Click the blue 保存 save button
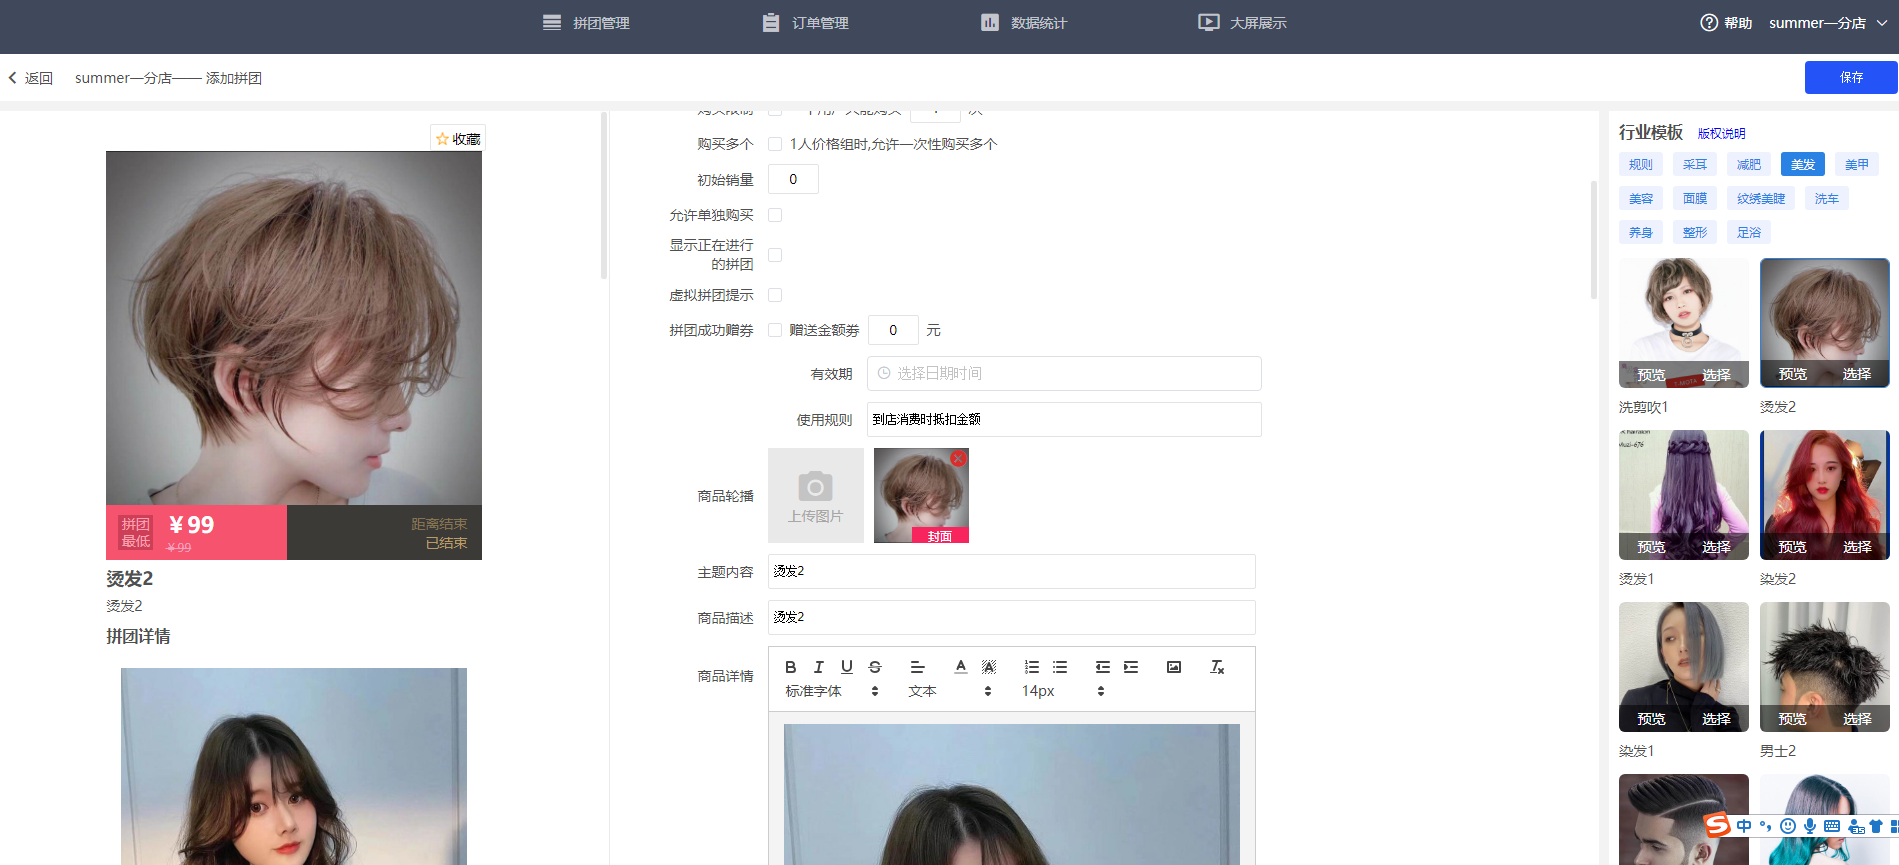 1851,77
